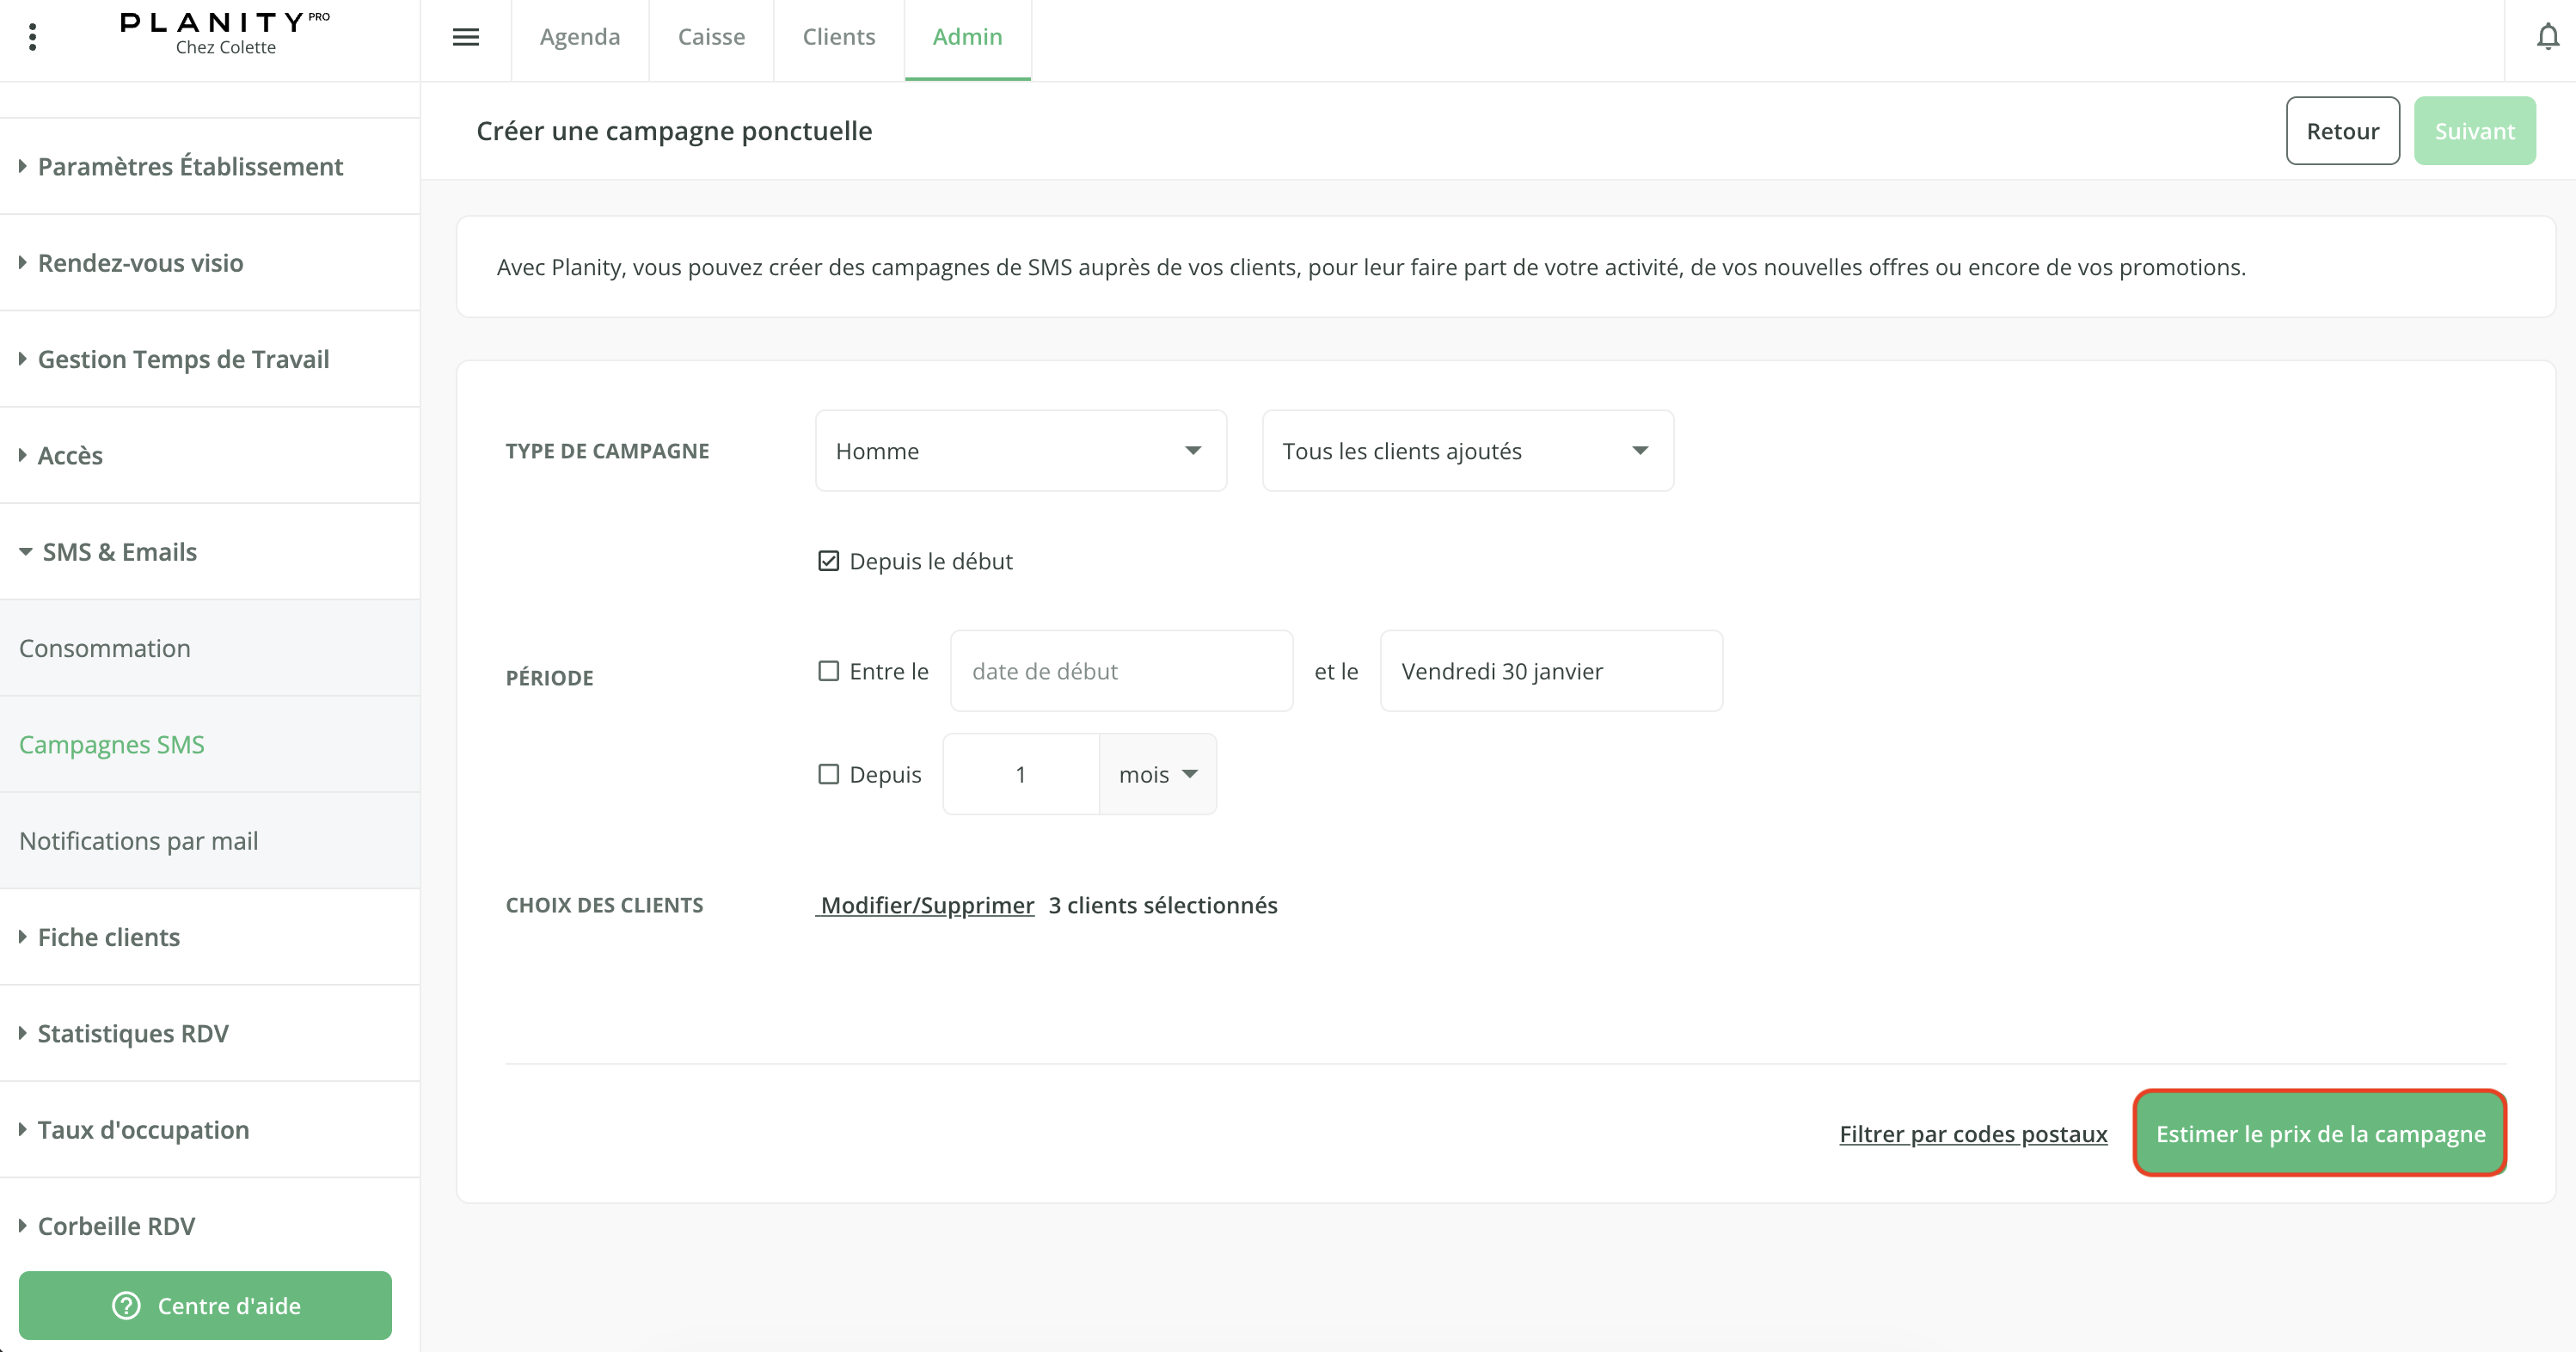Expand Paramètres Établissement section

[190, 166]
